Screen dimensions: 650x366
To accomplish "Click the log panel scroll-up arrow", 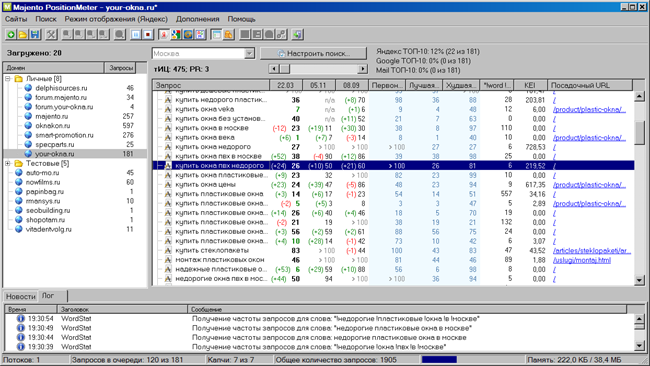I will pos(639,319).
